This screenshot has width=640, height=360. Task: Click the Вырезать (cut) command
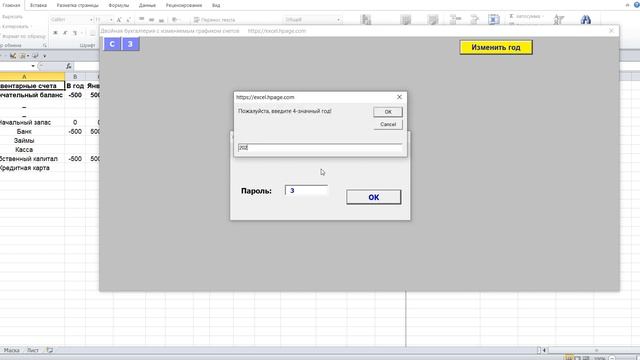[x=12, y=17]
